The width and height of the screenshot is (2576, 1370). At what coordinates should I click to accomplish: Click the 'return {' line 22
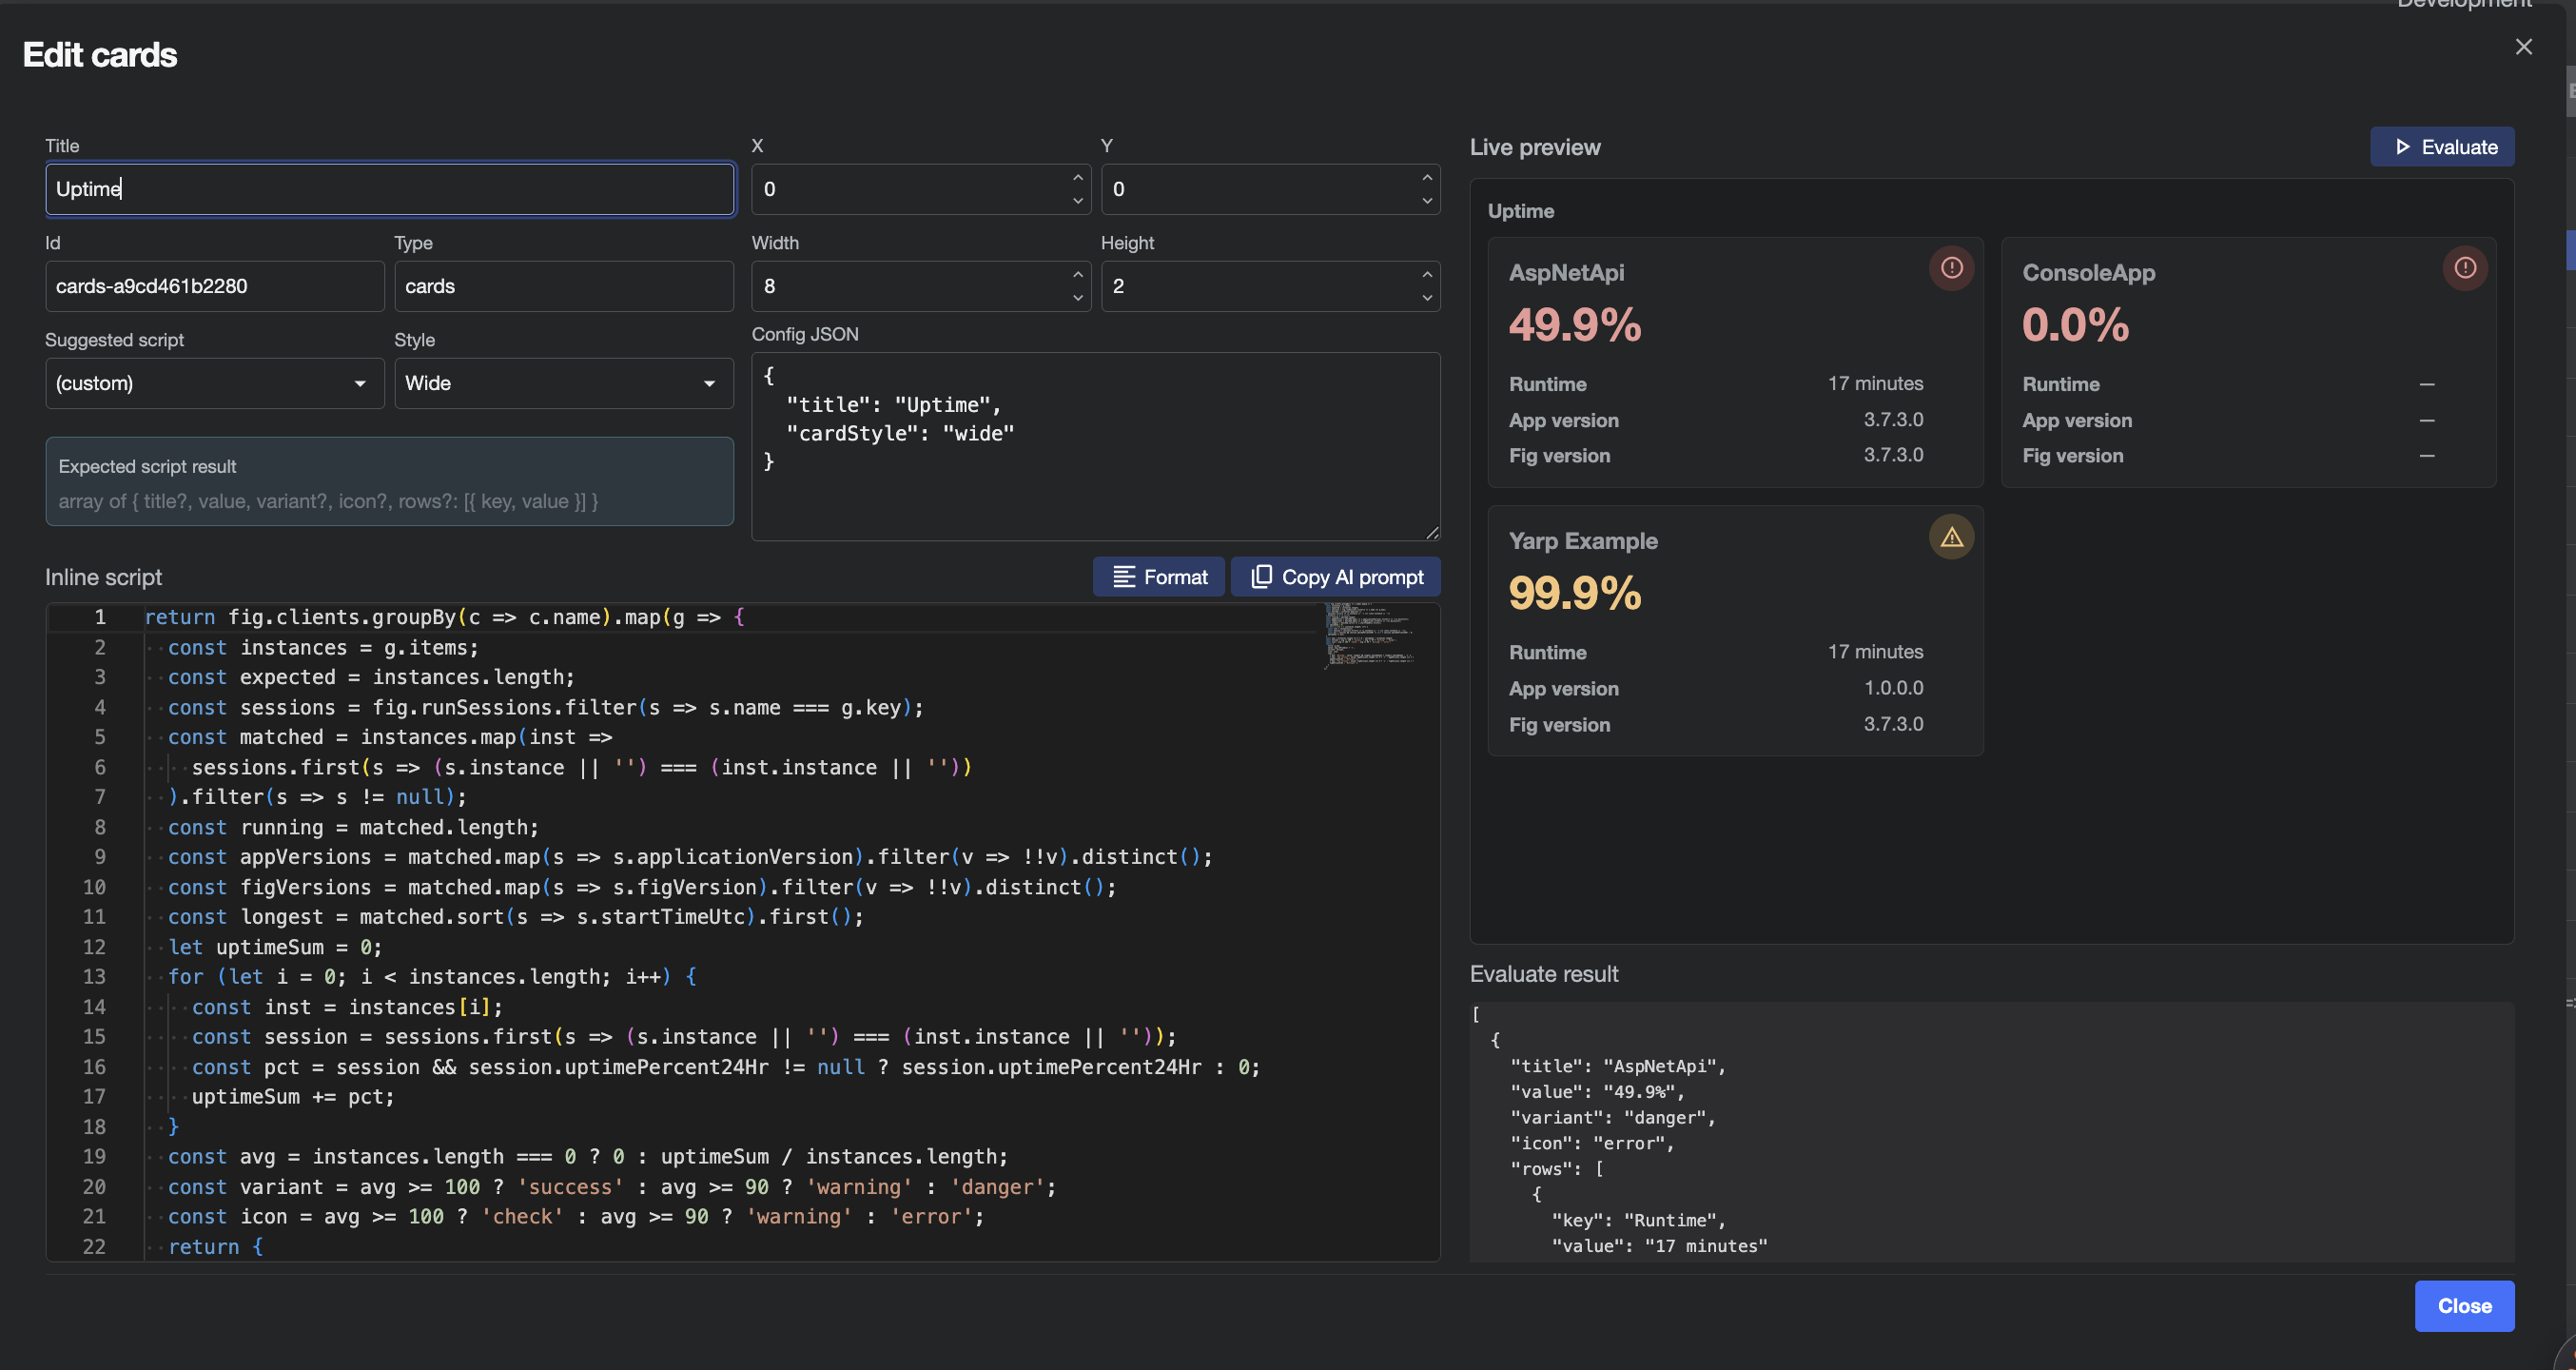[x=215, y=1247]
